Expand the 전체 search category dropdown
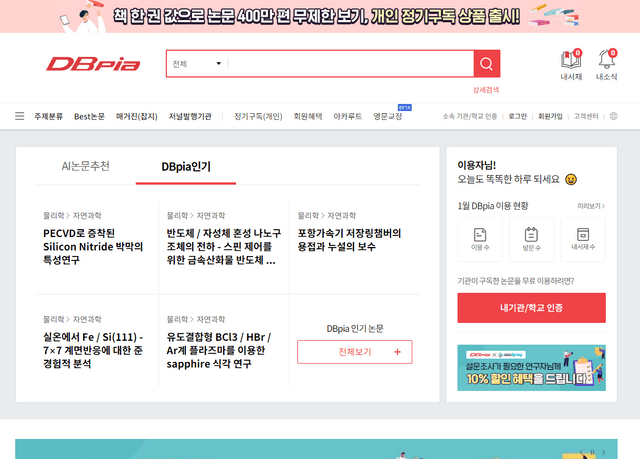 coord(196,64)
